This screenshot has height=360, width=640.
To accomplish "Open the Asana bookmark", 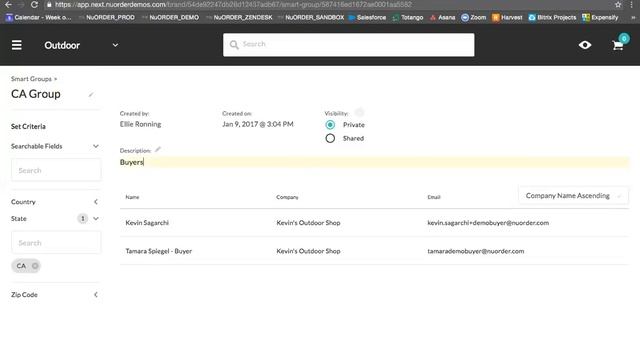I will (442, 18).
